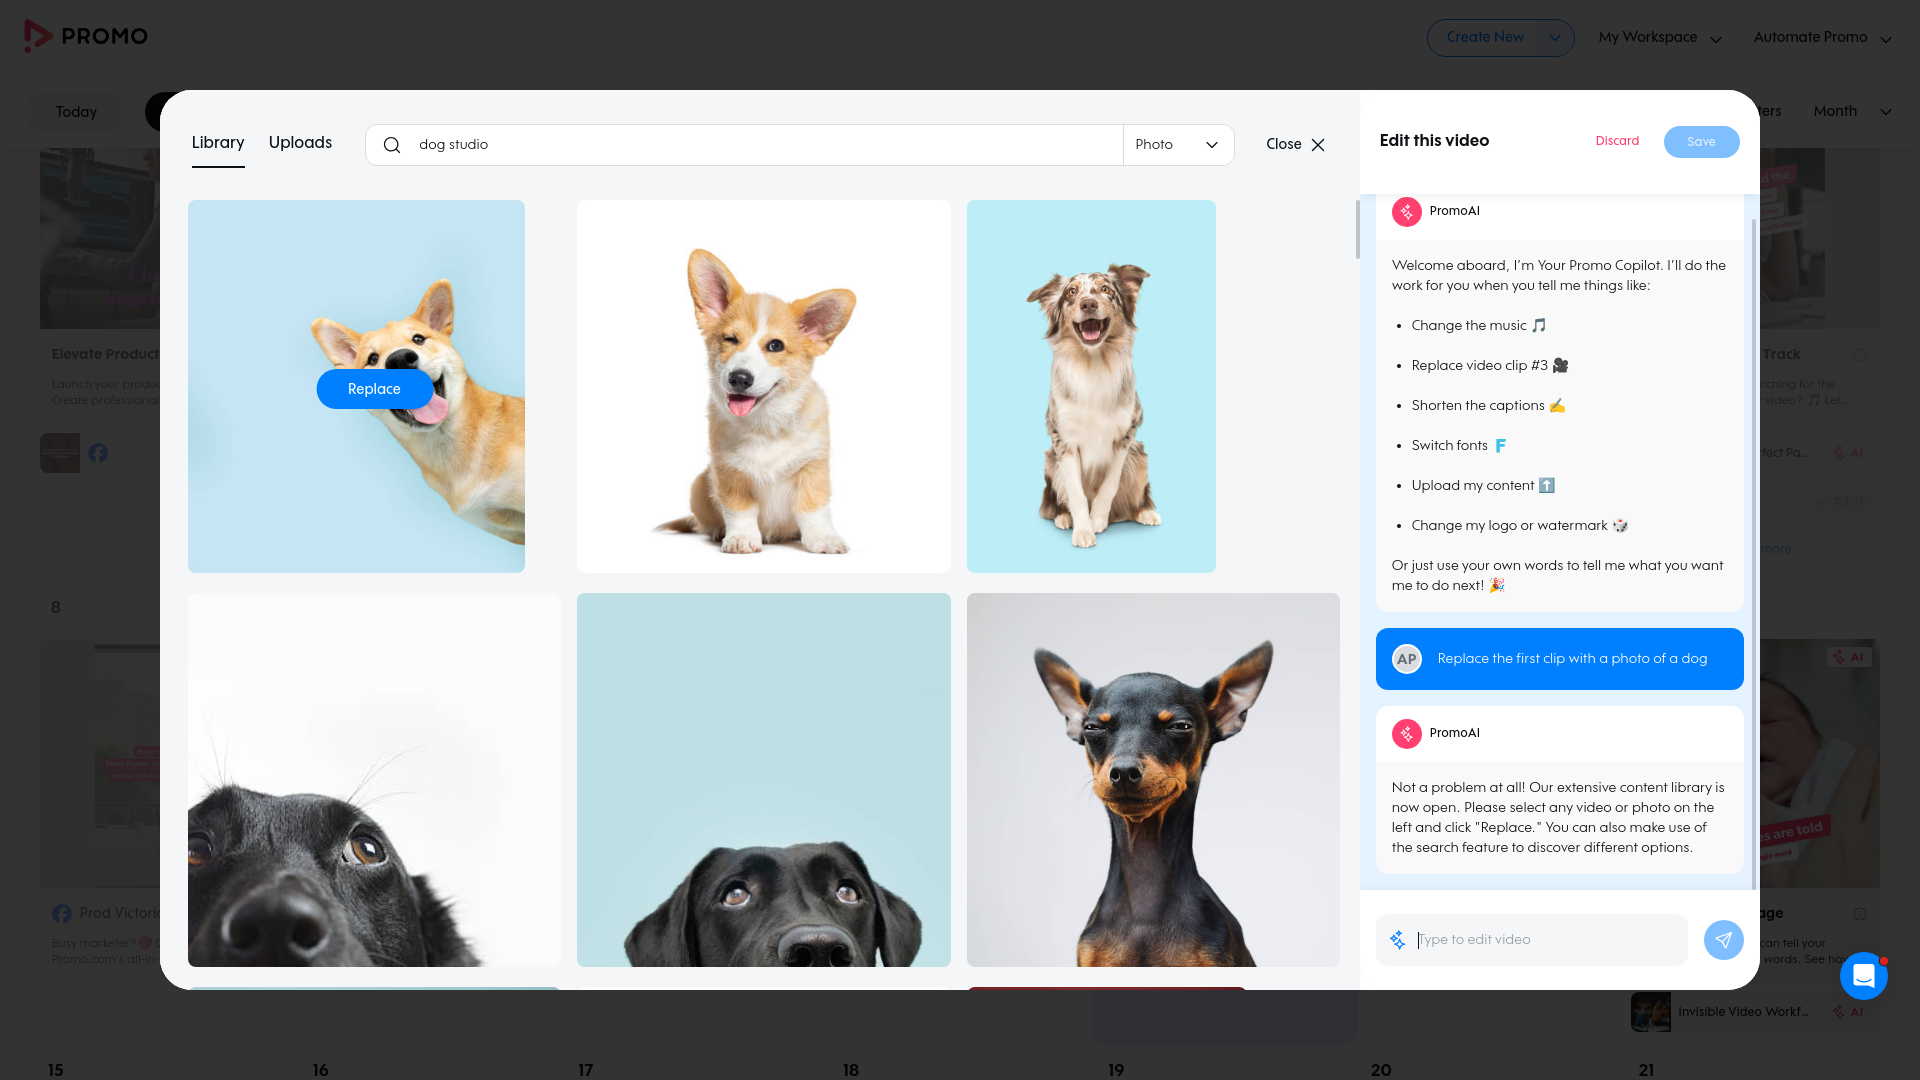1920x1080 pixels.
Task: Click the search magnifier icon
Action: tap(392, 145)
